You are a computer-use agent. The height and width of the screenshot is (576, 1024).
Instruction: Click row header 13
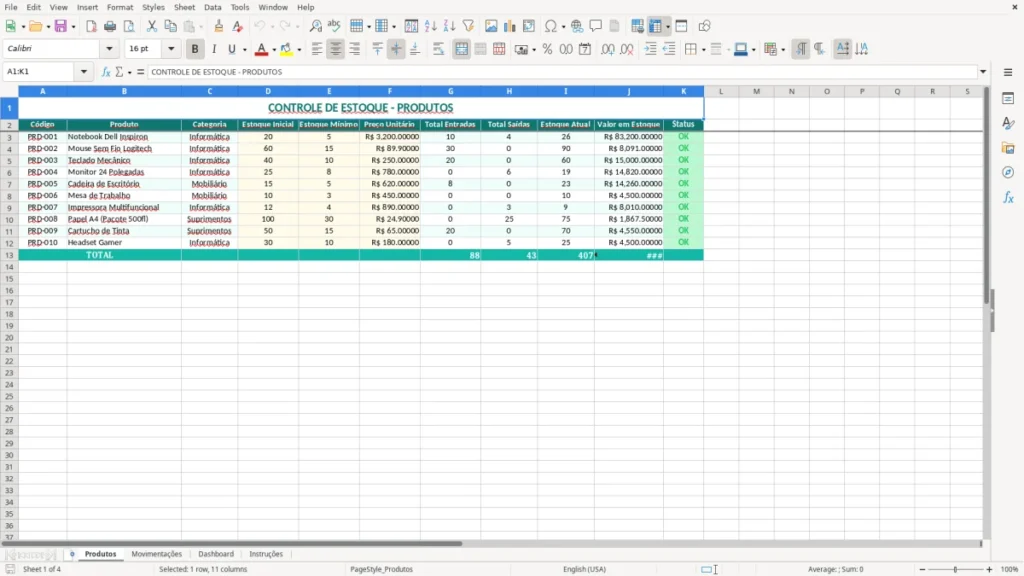coord(9,255)
